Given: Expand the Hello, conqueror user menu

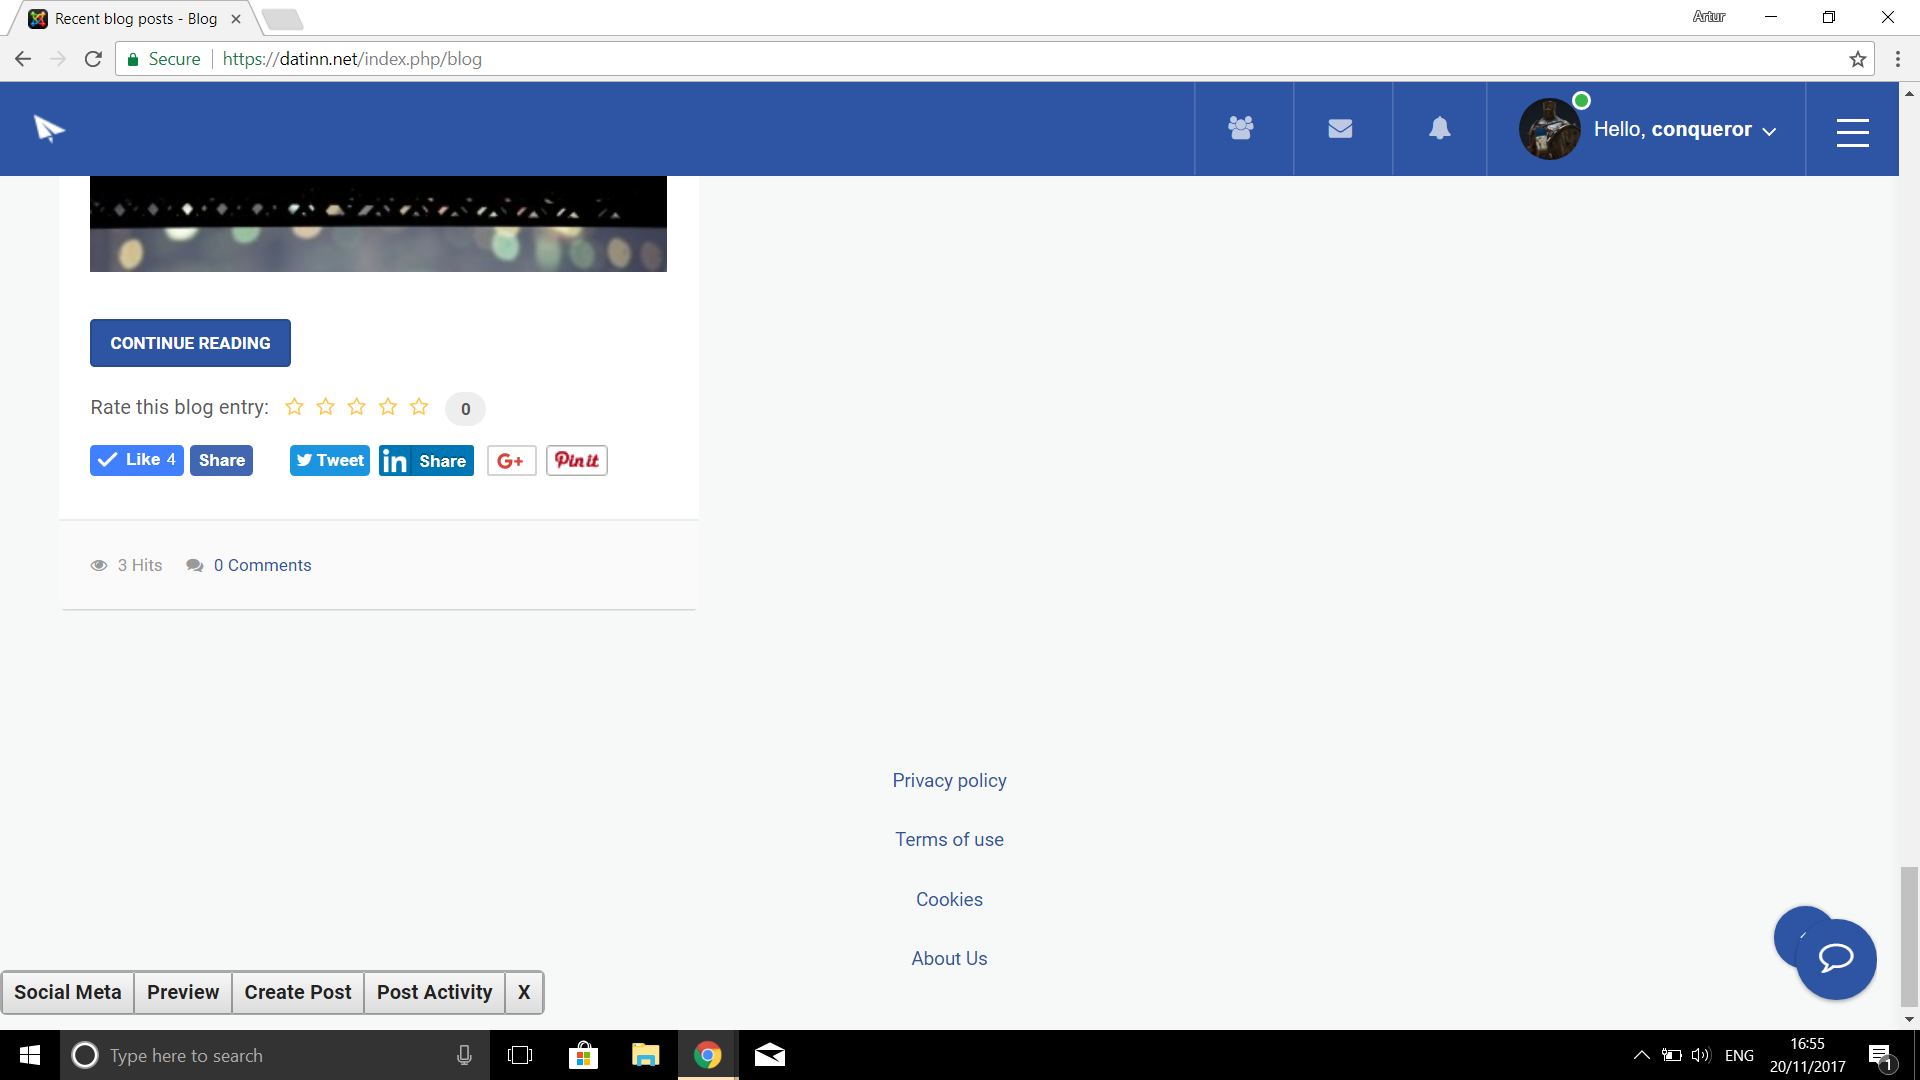Looking at the screenshot, I should (1684, 129).
